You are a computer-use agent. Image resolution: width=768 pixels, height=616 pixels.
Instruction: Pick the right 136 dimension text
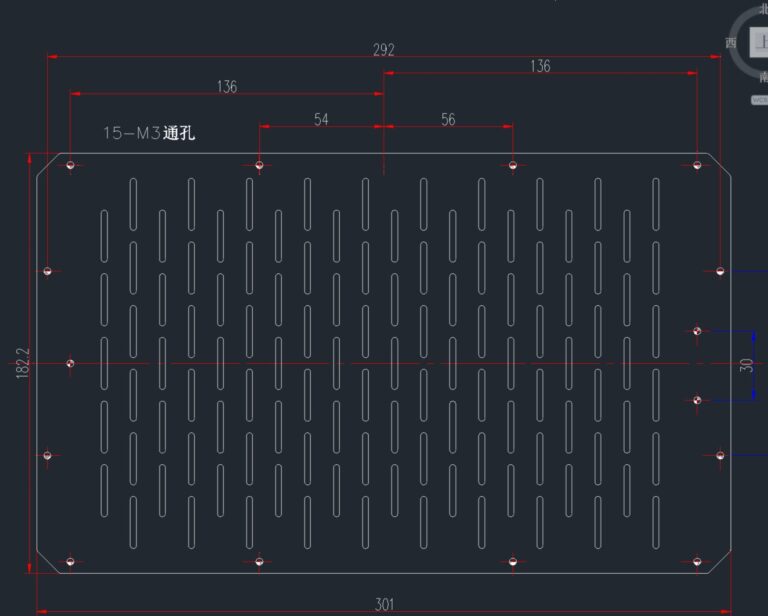coord(540,66)
